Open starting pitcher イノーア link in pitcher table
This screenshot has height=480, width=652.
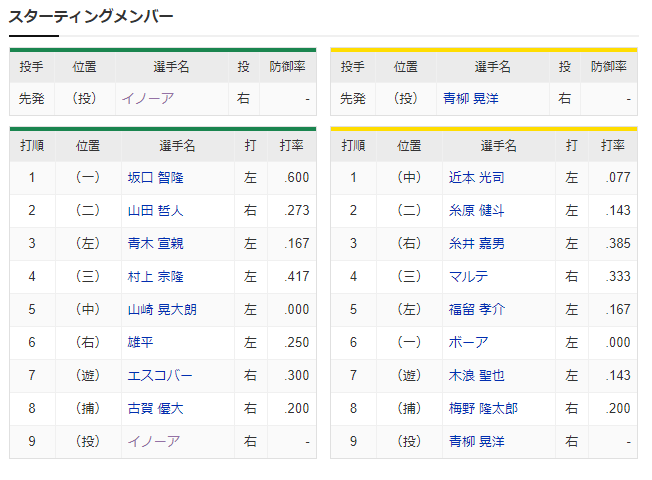click(x=148, y=99)
